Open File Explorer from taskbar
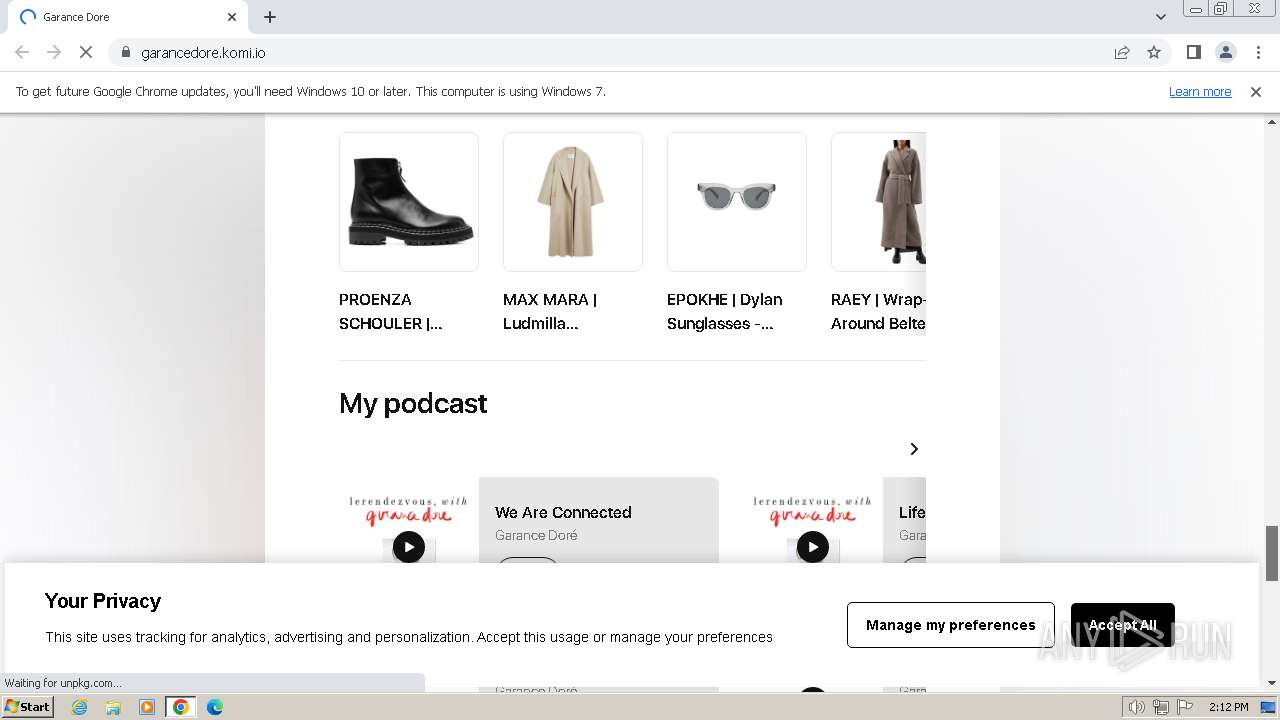The height and width of the screenshot is (720, 1280). [113, 707]
